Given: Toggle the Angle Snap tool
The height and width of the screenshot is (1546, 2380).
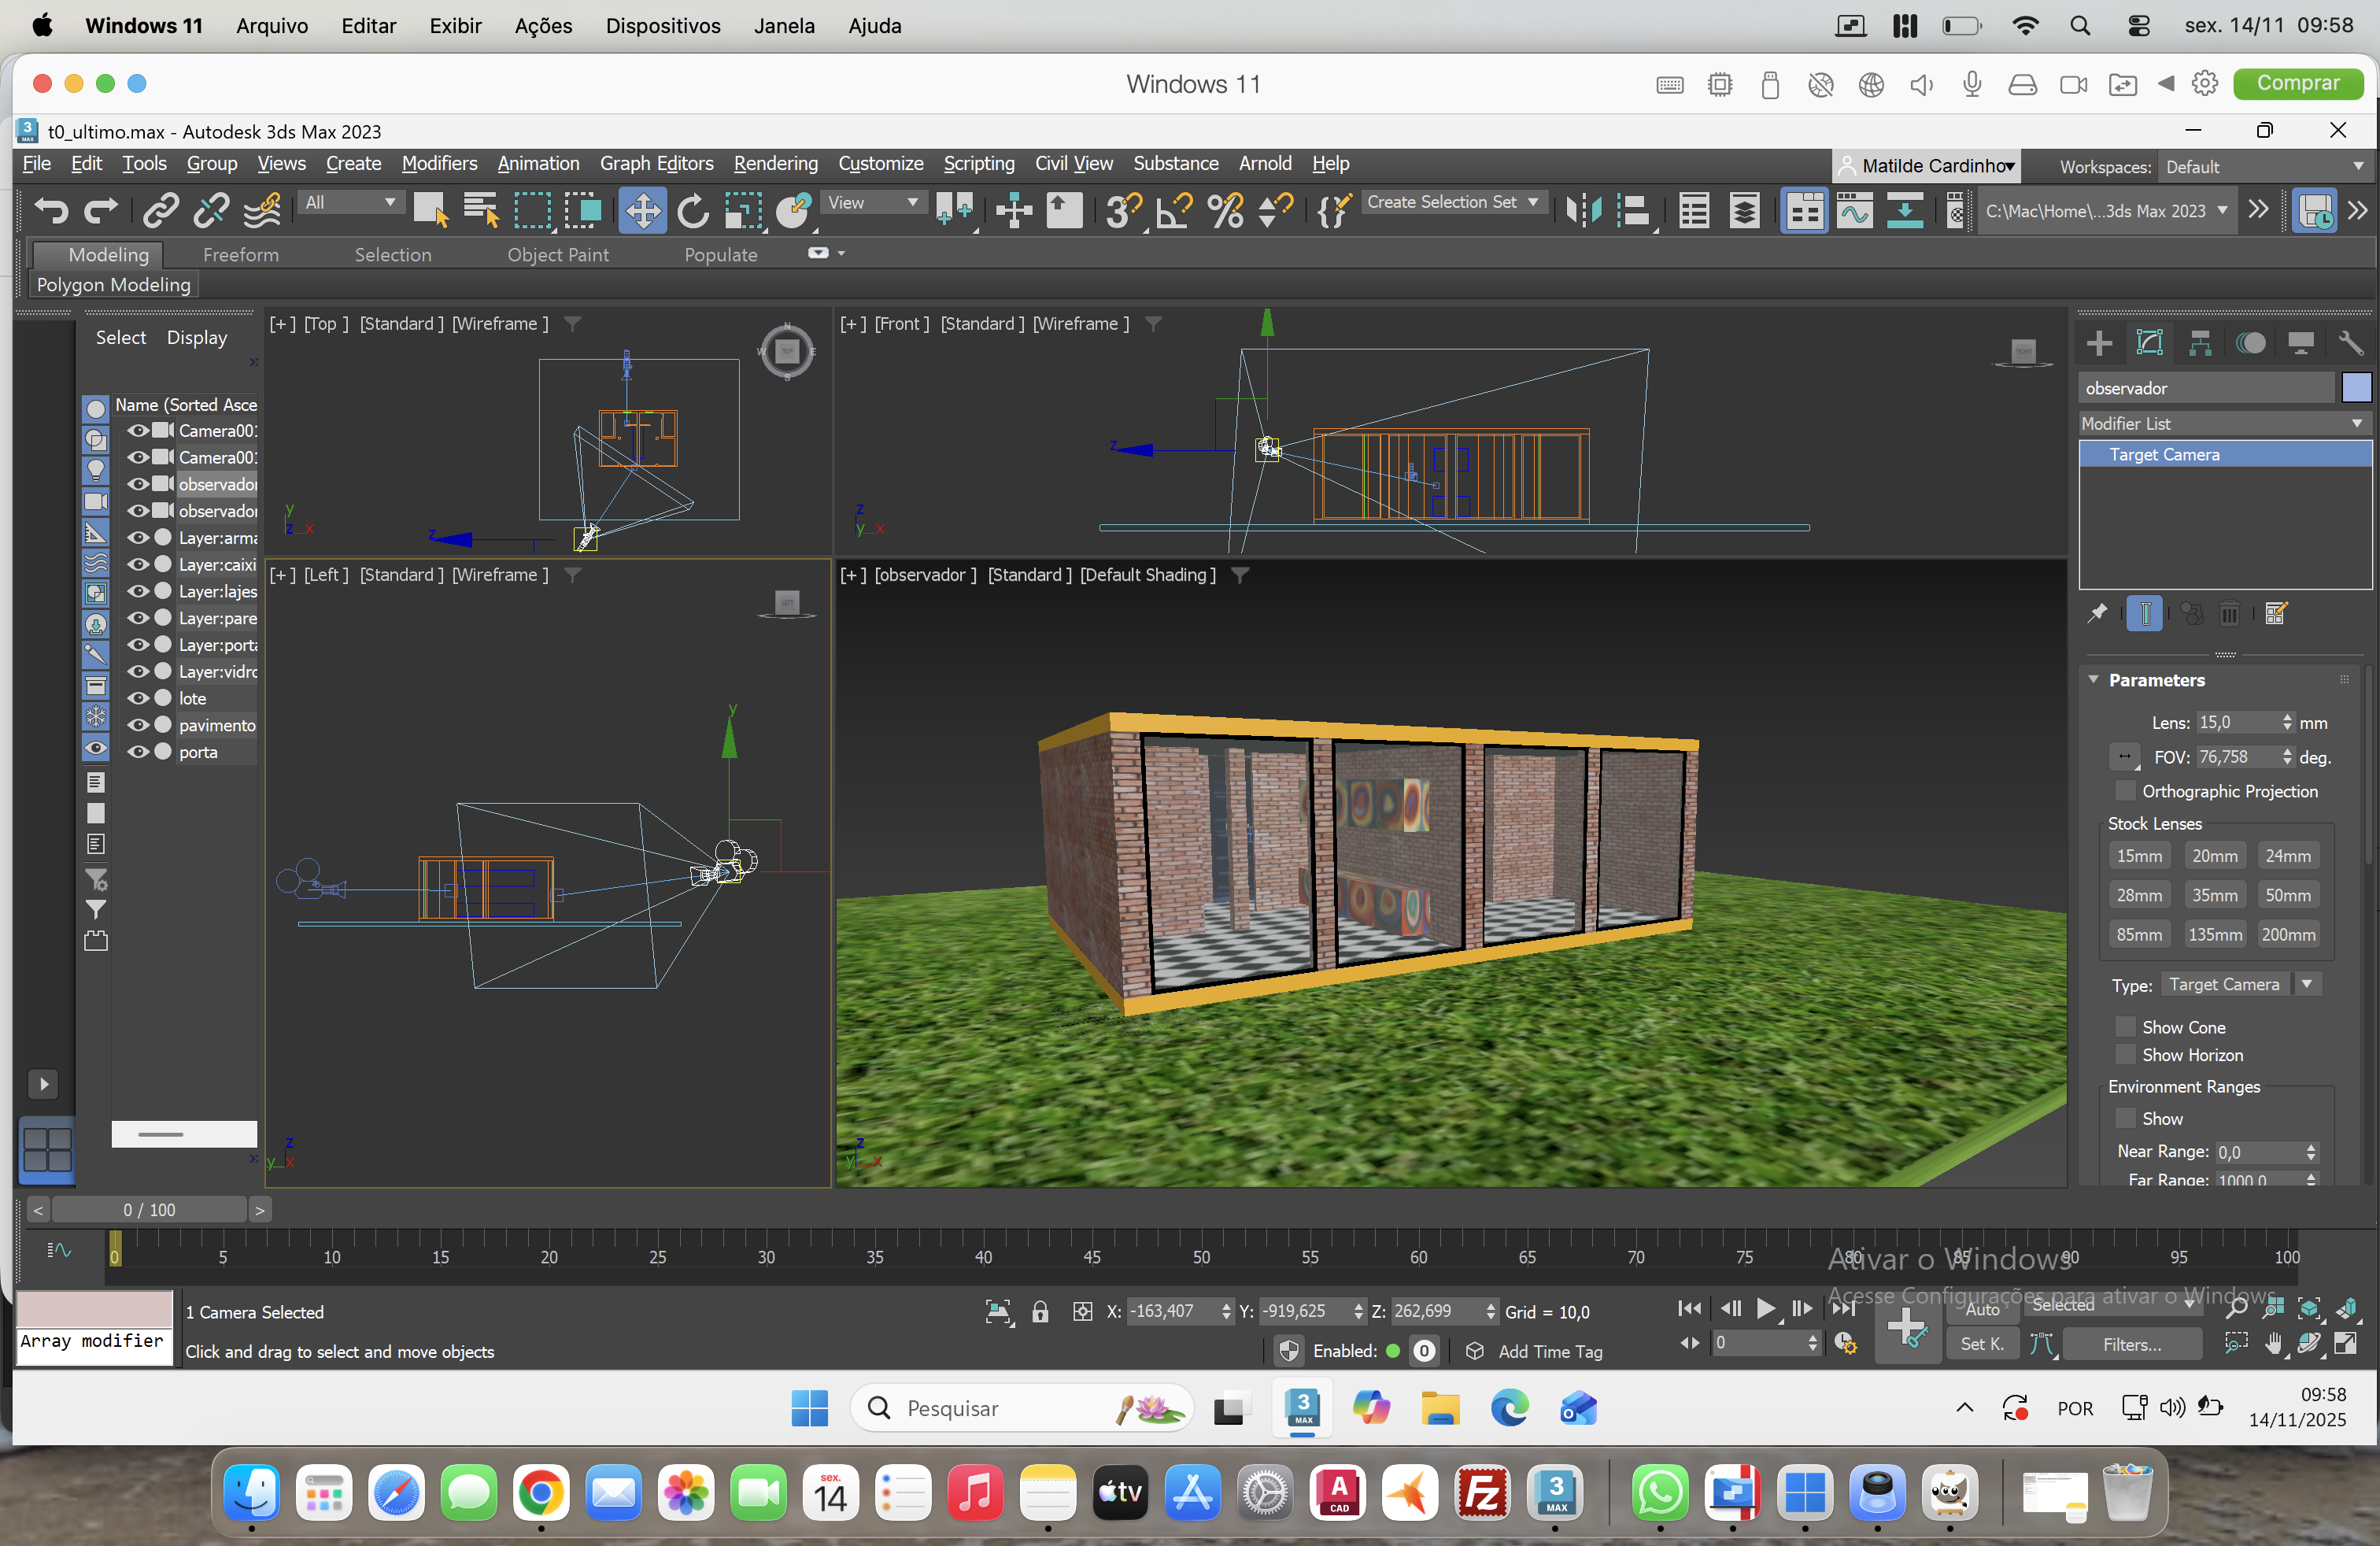Looking at the screenshot, I should 1174,211.
